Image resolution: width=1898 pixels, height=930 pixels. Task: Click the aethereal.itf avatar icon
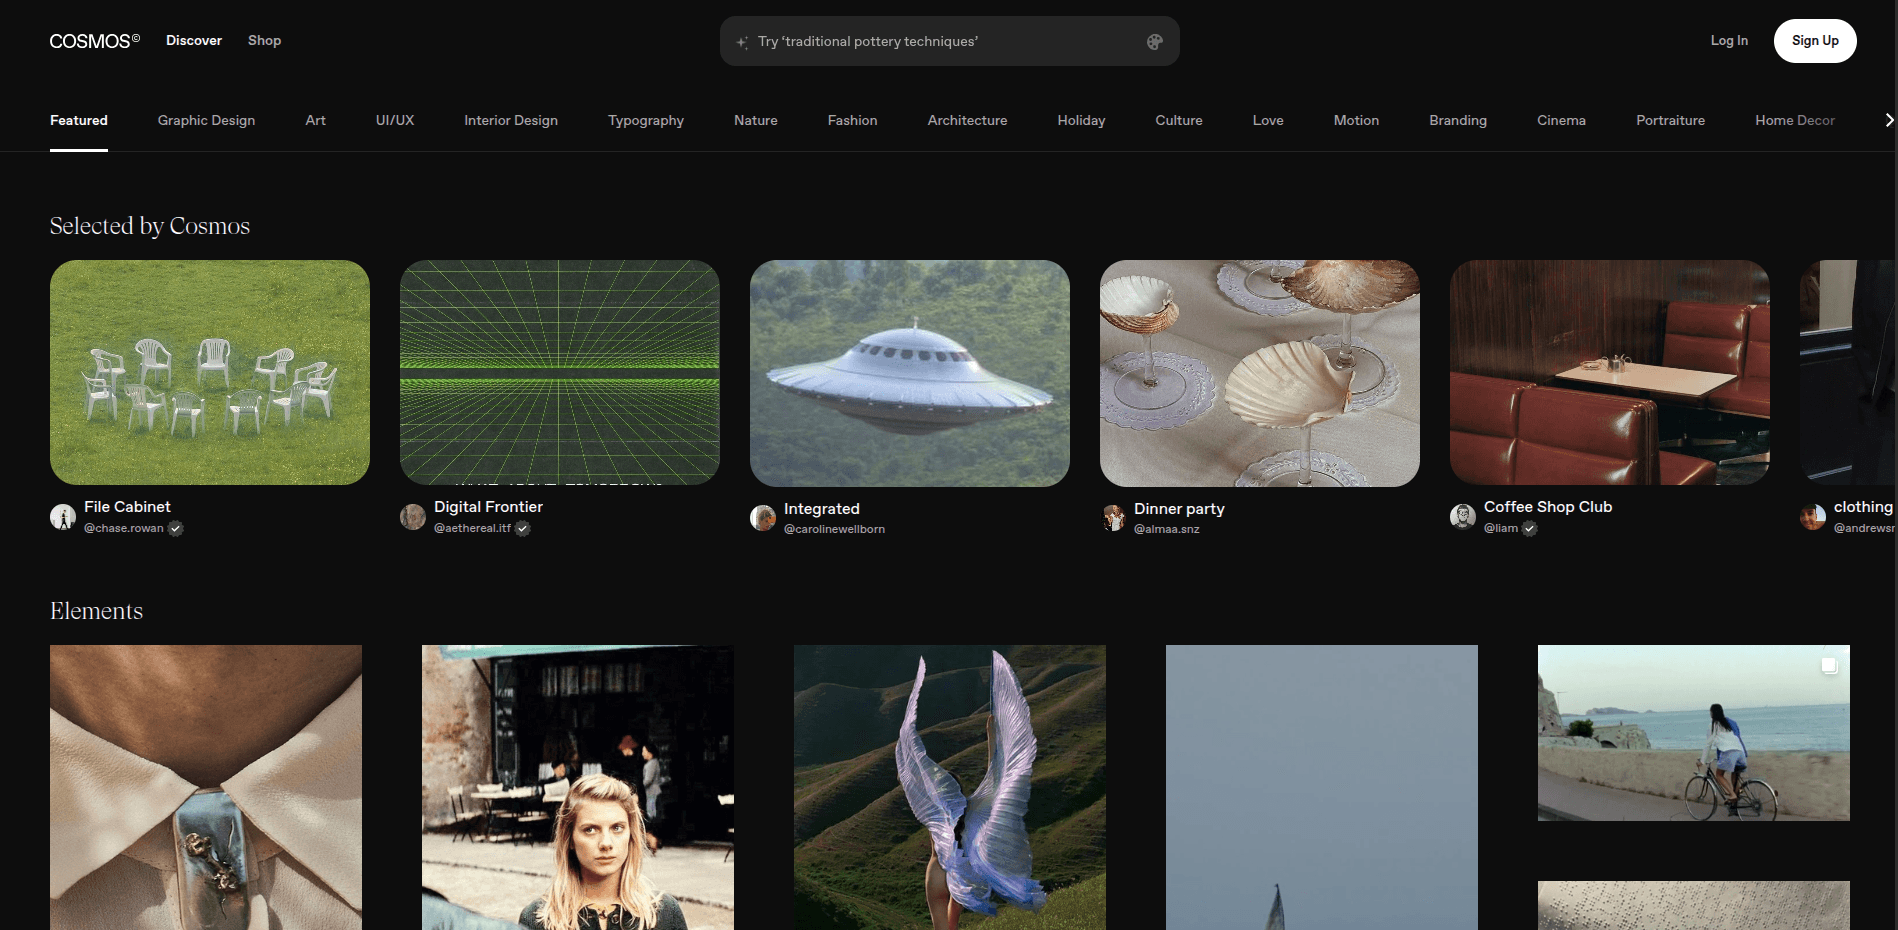pos(413,517)
